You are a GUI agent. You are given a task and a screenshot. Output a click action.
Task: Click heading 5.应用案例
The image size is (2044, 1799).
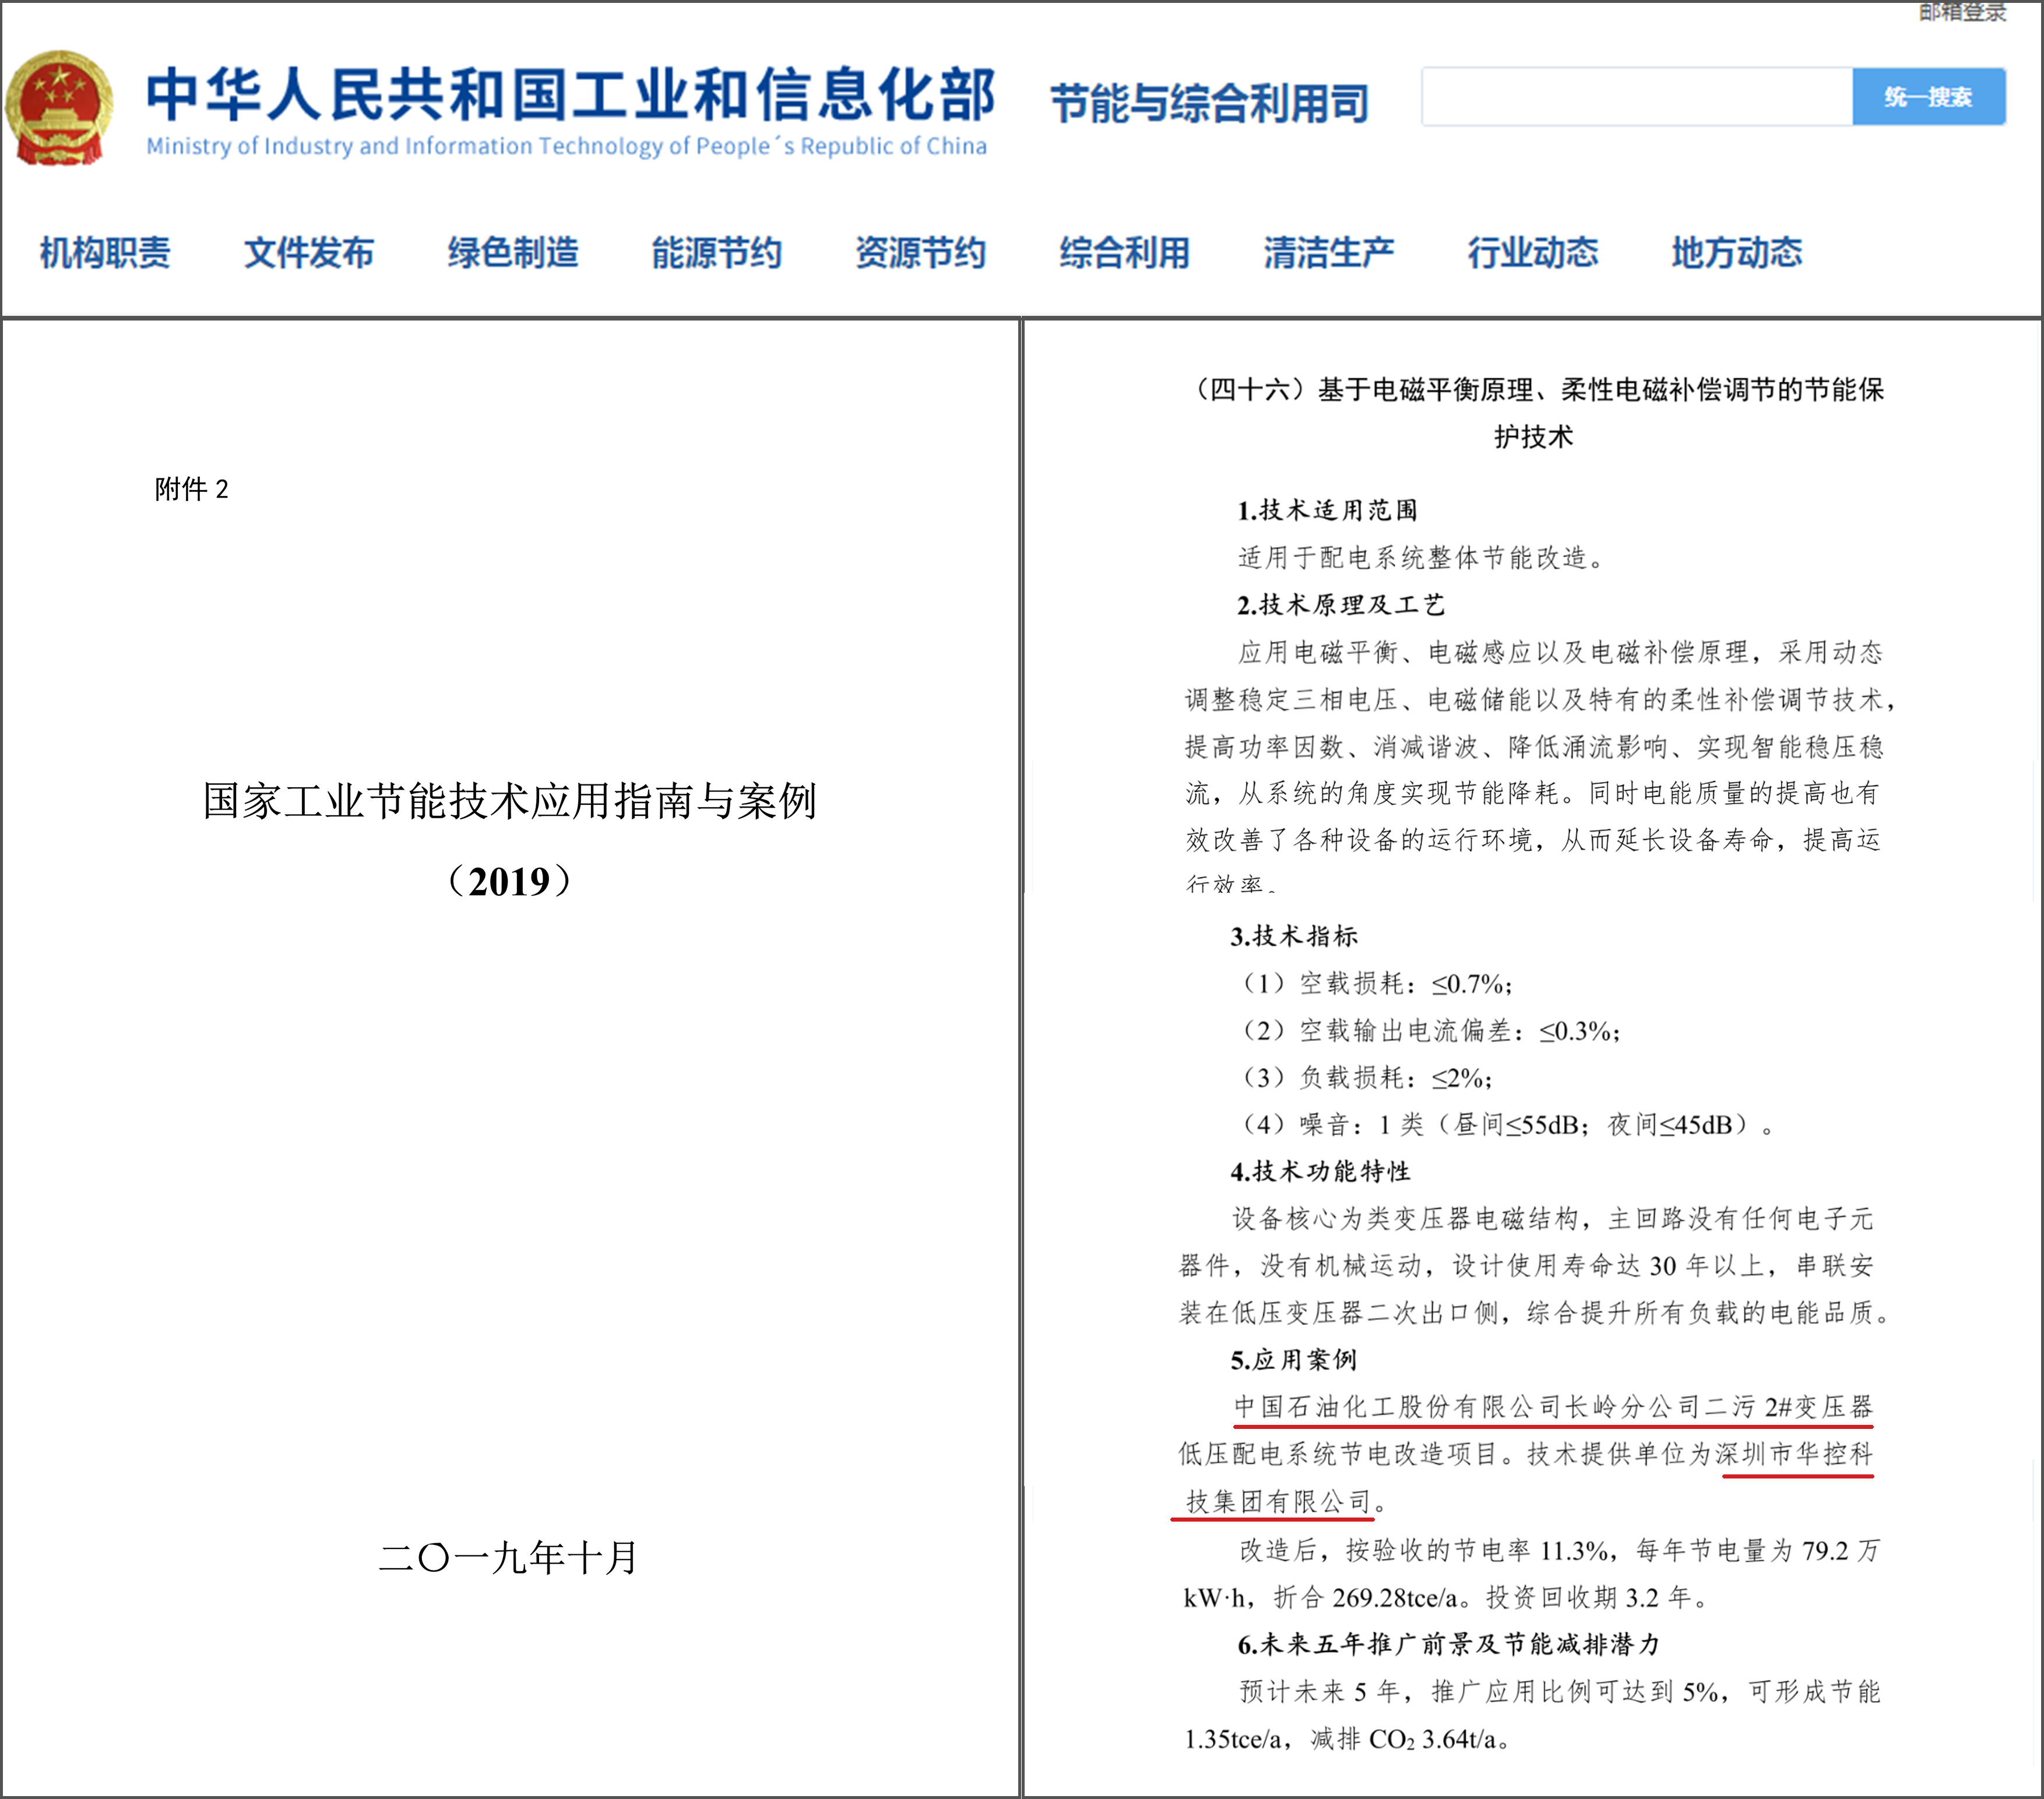click(x=1294, y=1360)
